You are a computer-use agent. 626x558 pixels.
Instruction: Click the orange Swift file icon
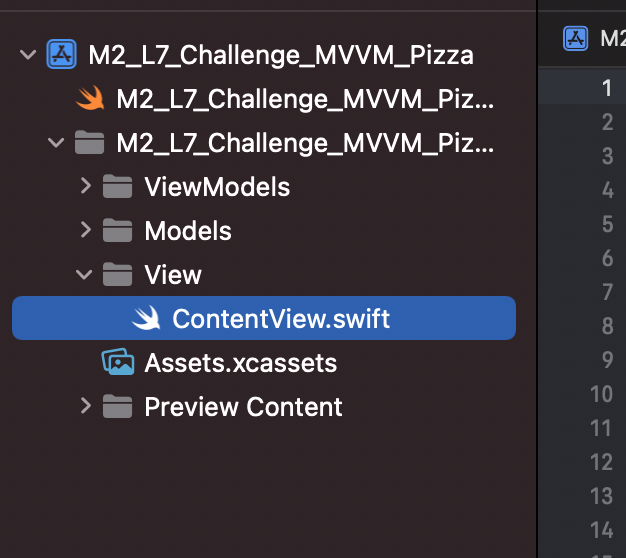click(x=91, y=98)
